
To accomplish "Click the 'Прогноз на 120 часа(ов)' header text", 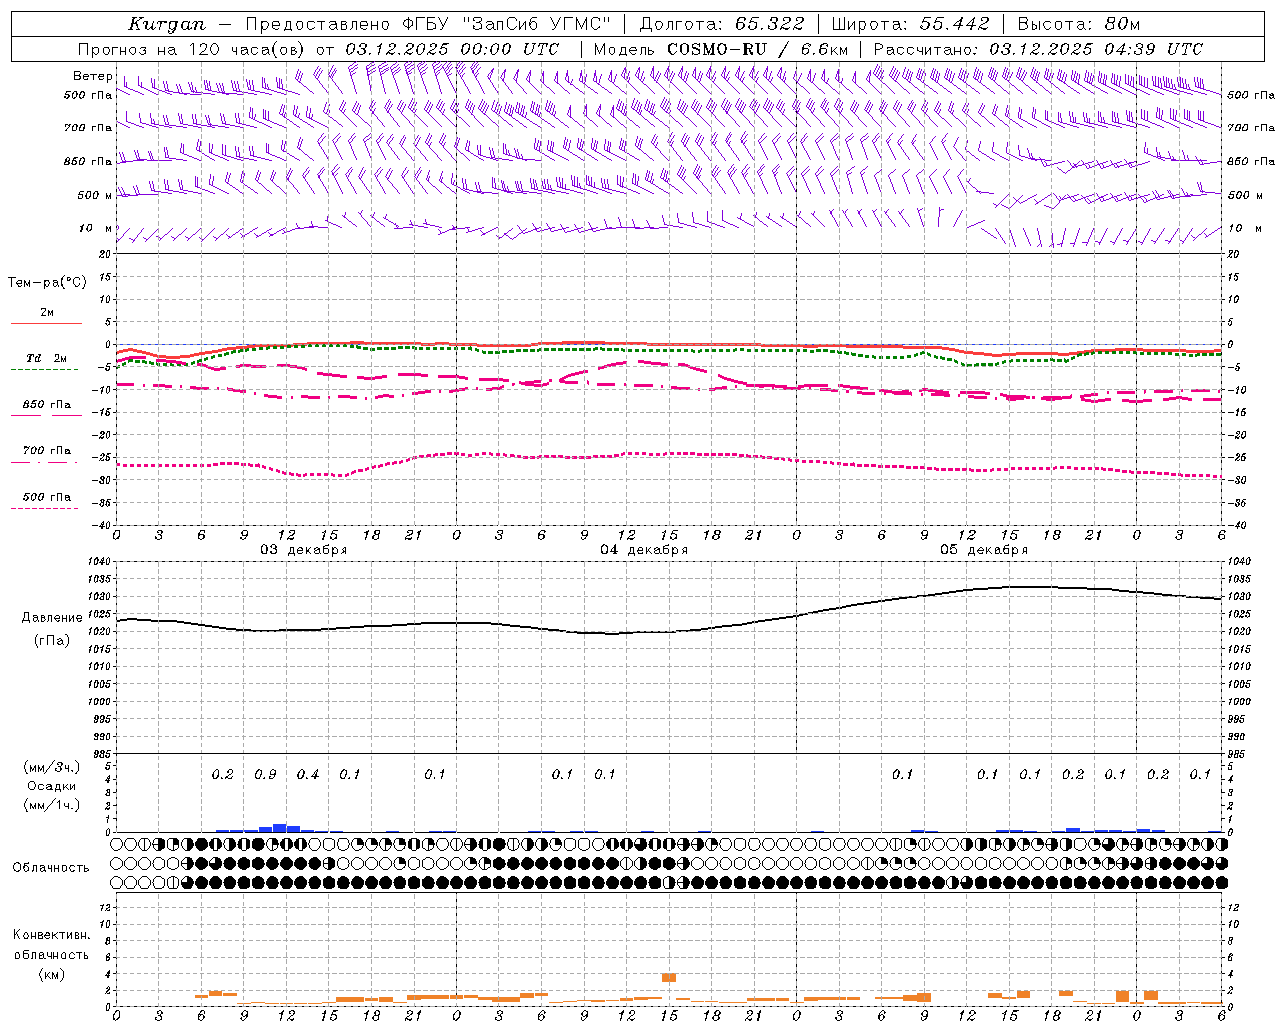I will pyautogui.click(x=192, y=49).
